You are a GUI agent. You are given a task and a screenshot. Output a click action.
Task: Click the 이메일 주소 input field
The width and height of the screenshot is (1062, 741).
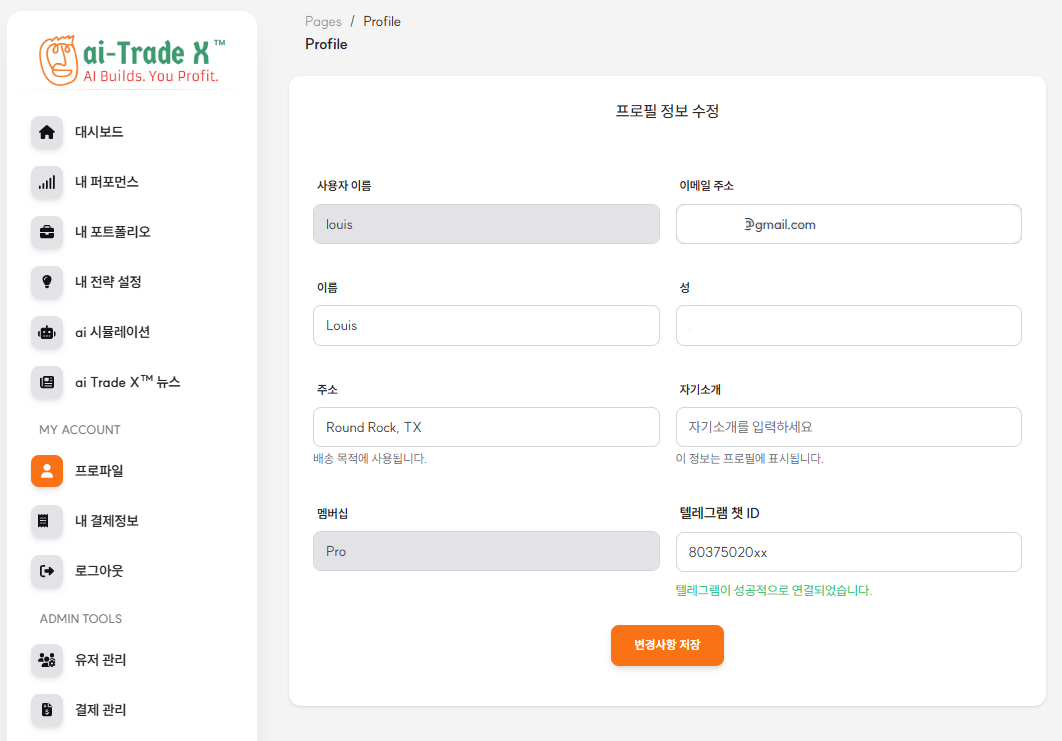pyautogui.click(x=848, y=224)
